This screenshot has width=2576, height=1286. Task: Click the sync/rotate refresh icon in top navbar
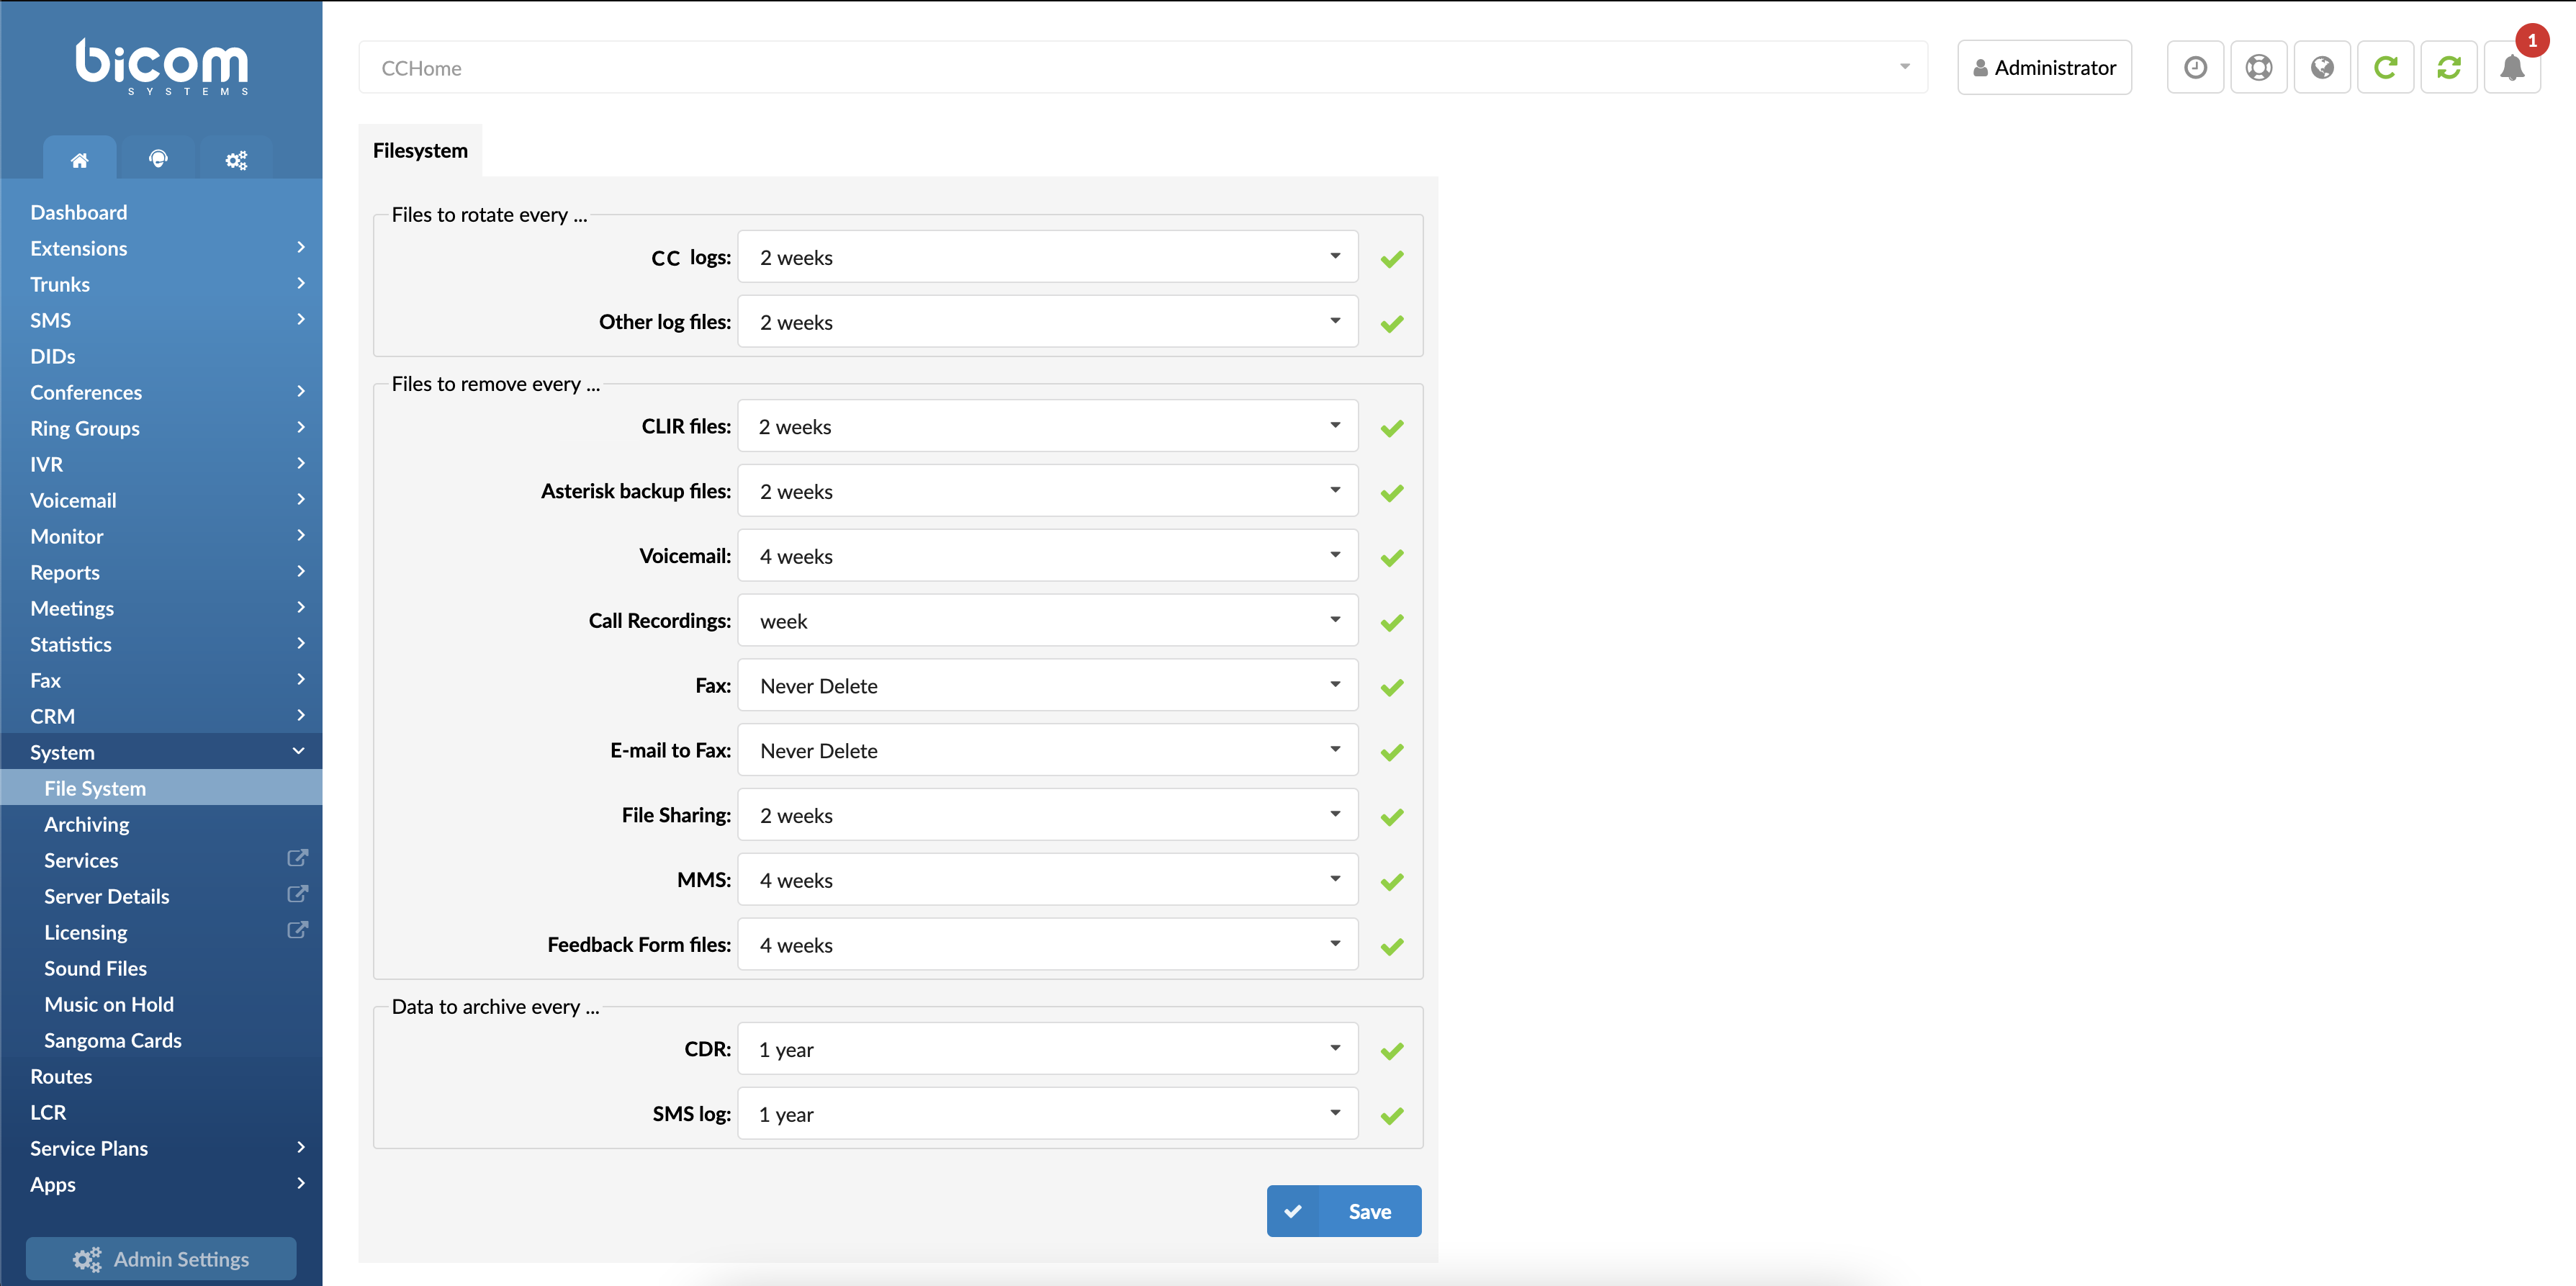pos(2453,69)
